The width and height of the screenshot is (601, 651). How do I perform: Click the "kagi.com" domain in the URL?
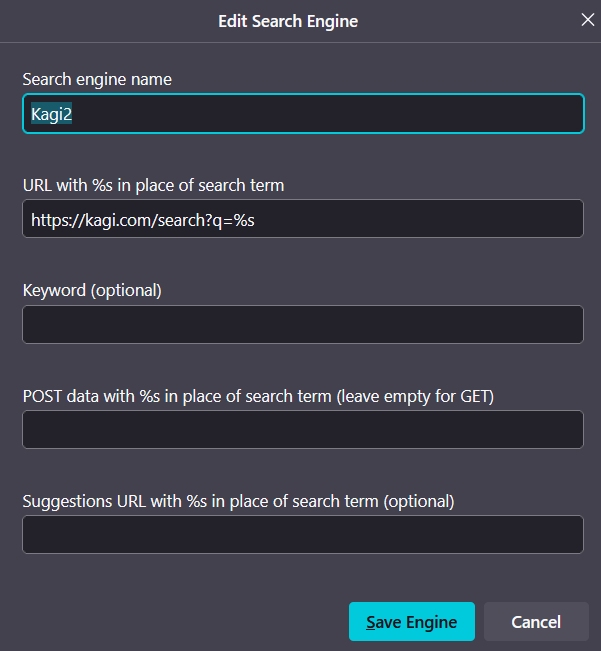click(115, 219)
